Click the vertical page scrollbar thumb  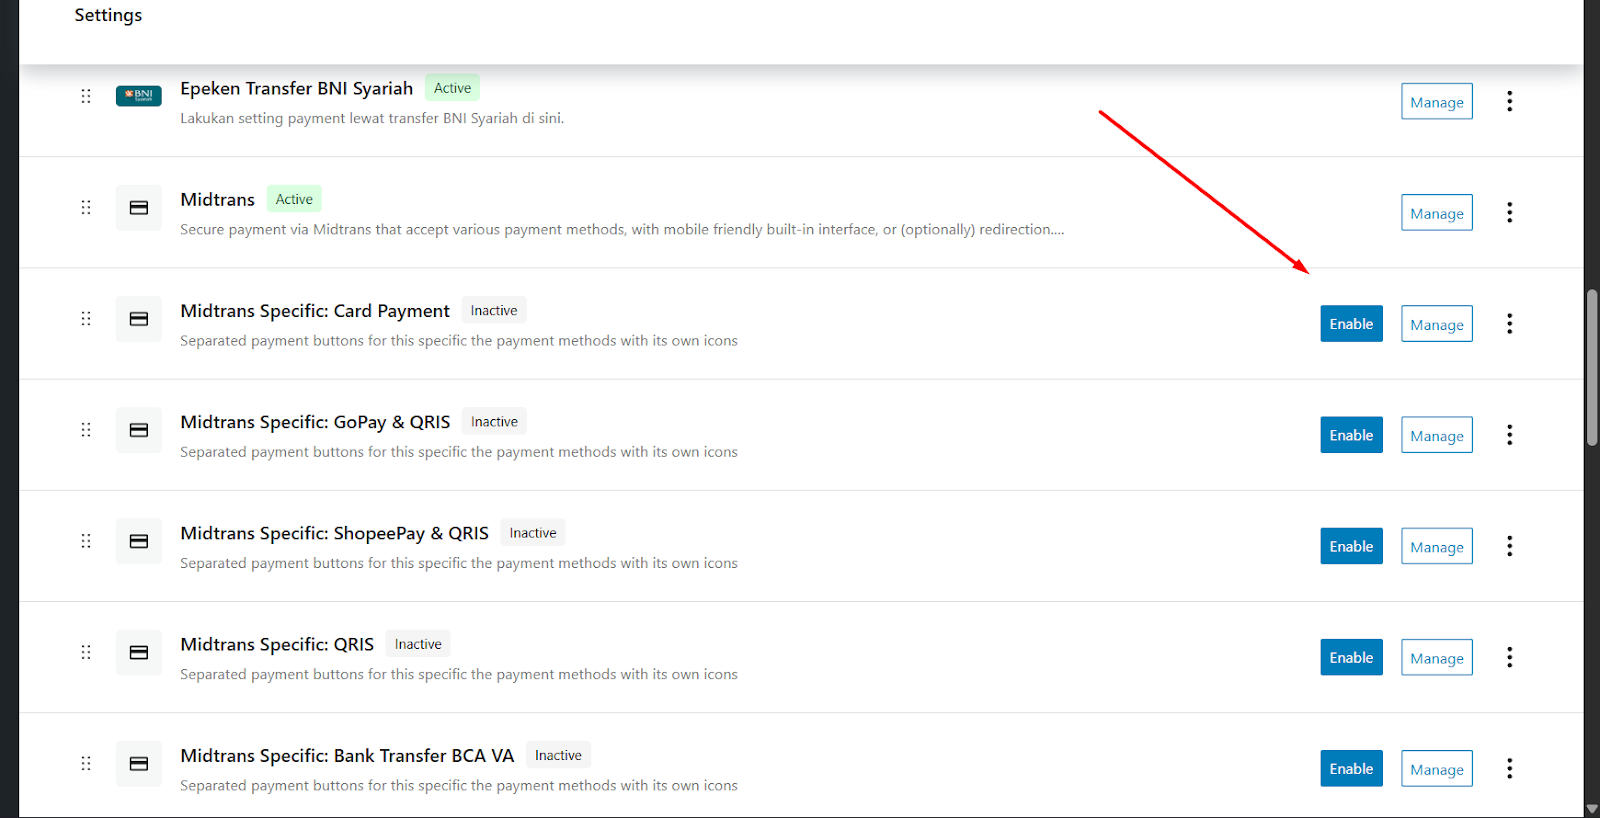(1591, 367)
